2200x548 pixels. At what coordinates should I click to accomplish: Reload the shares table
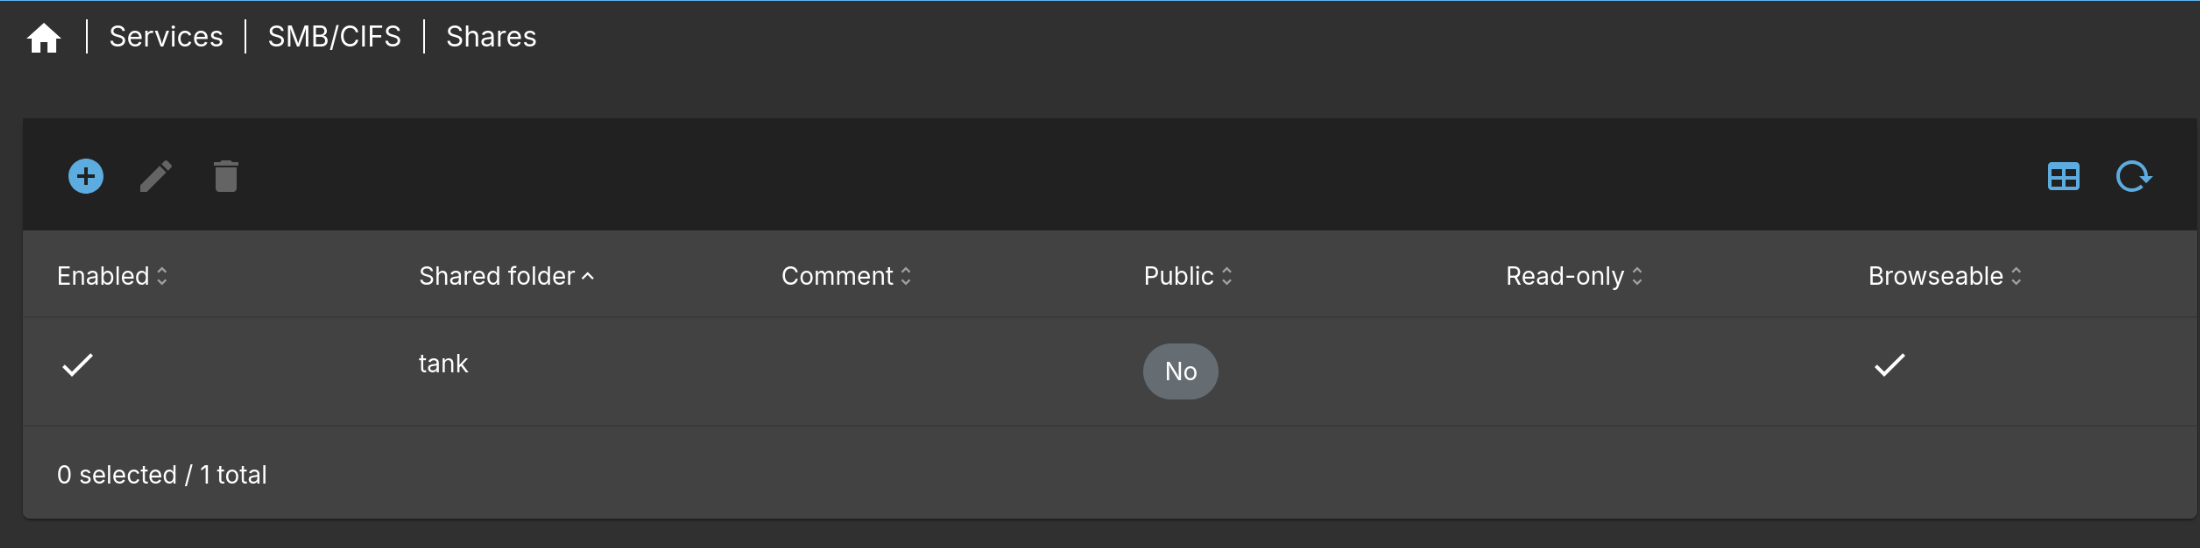click(2133, 177)
